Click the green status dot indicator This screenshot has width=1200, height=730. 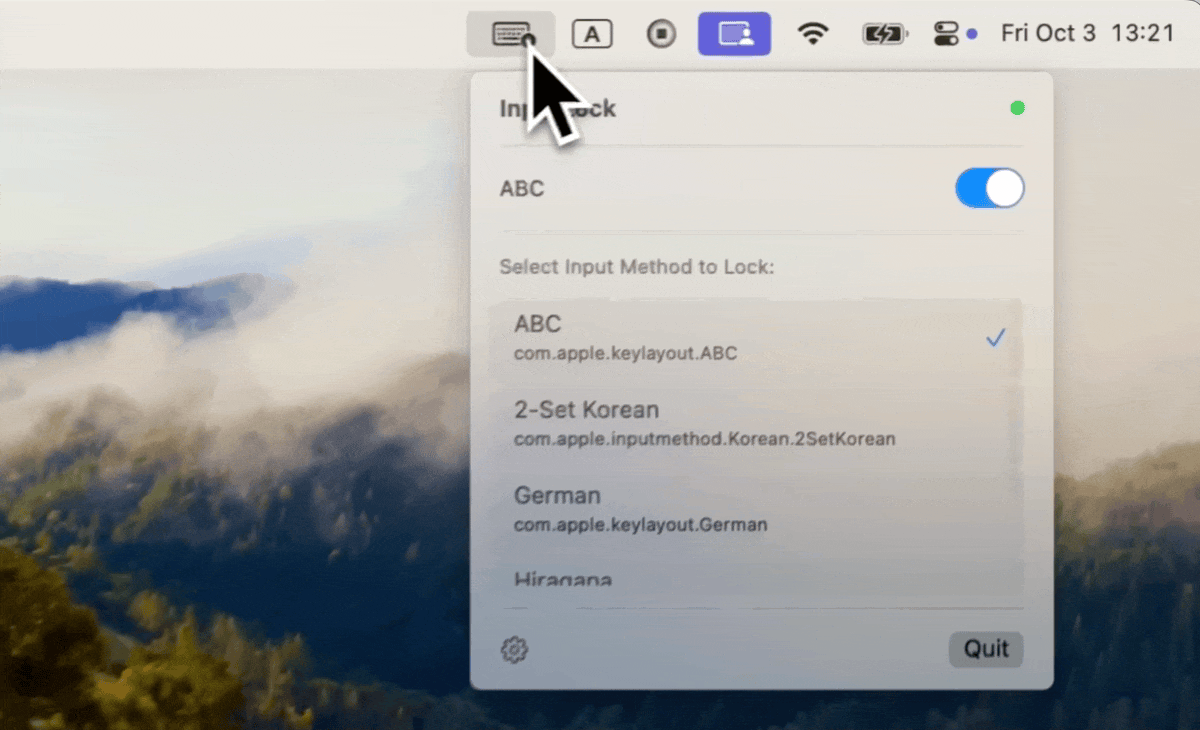[1017, 108]
